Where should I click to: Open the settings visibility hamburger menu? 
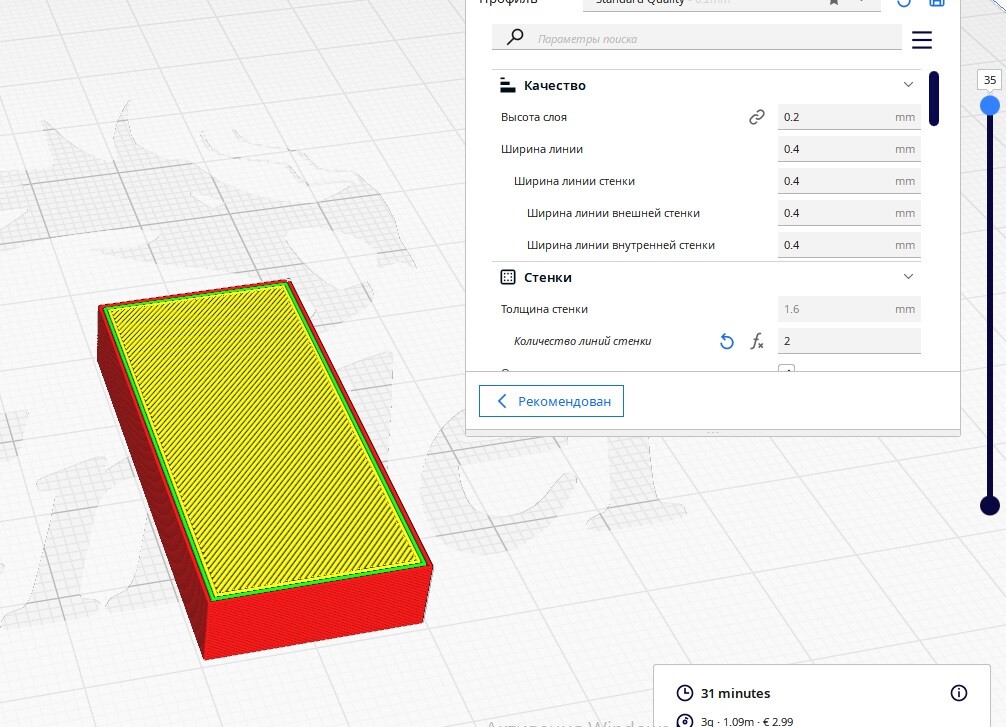[922, 39]
